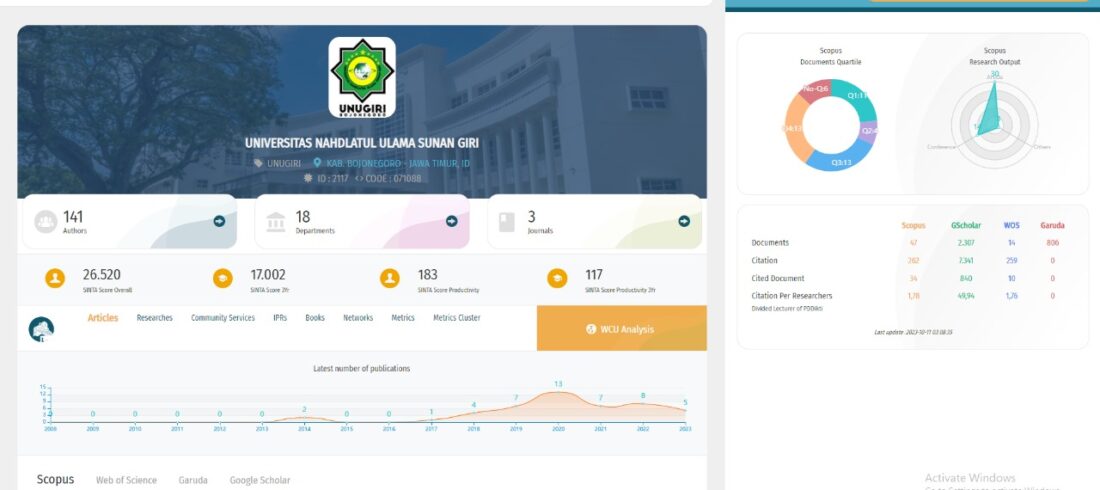Click the authors group icon
The height and width of the screenshot is (490, 1100).
pos(46,222)
